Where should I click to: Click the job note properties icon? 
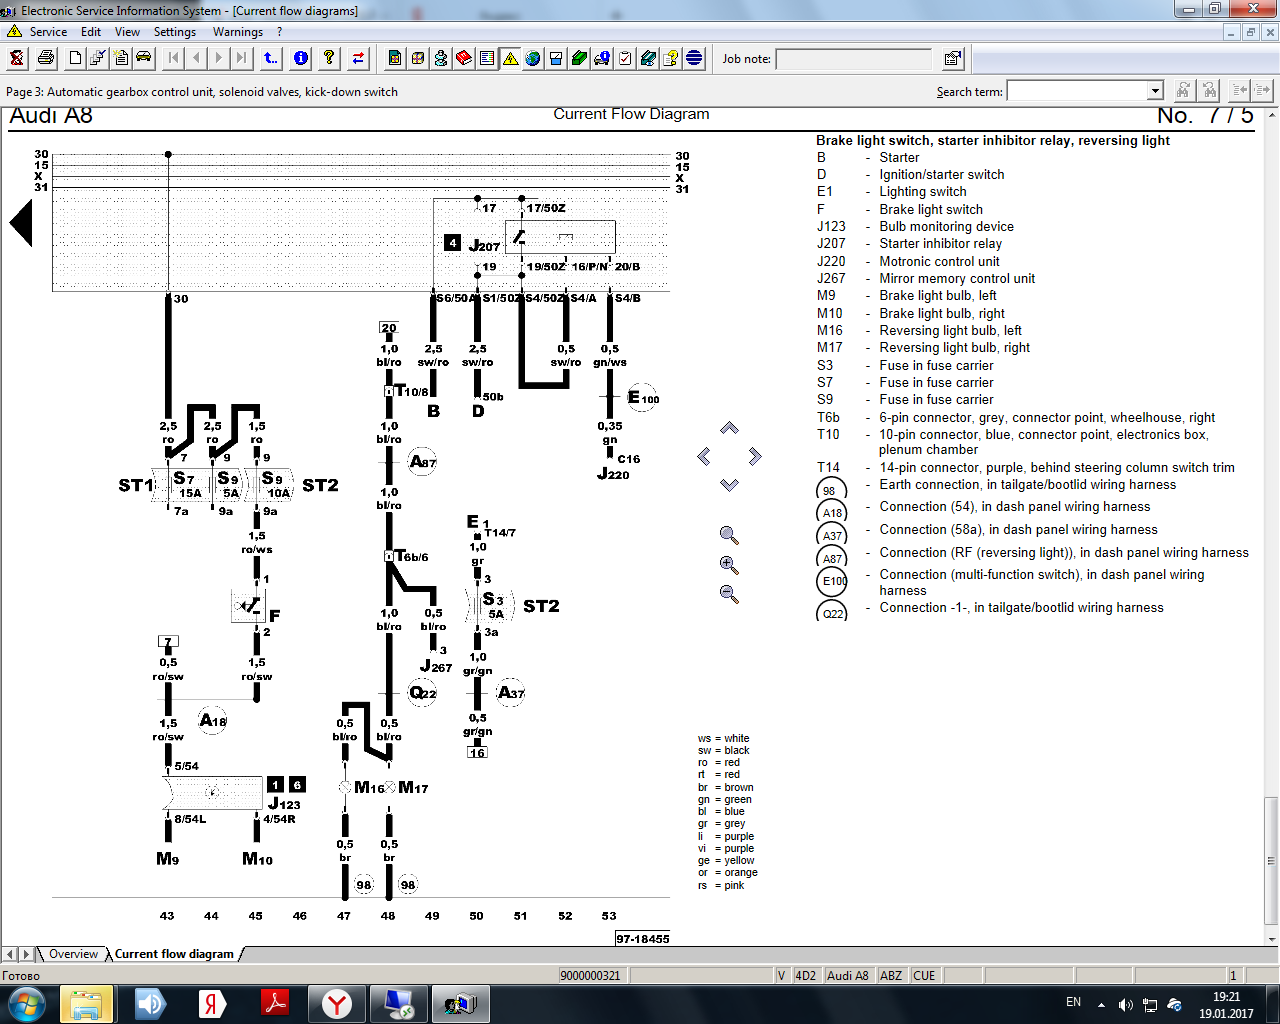pos(953,58)
